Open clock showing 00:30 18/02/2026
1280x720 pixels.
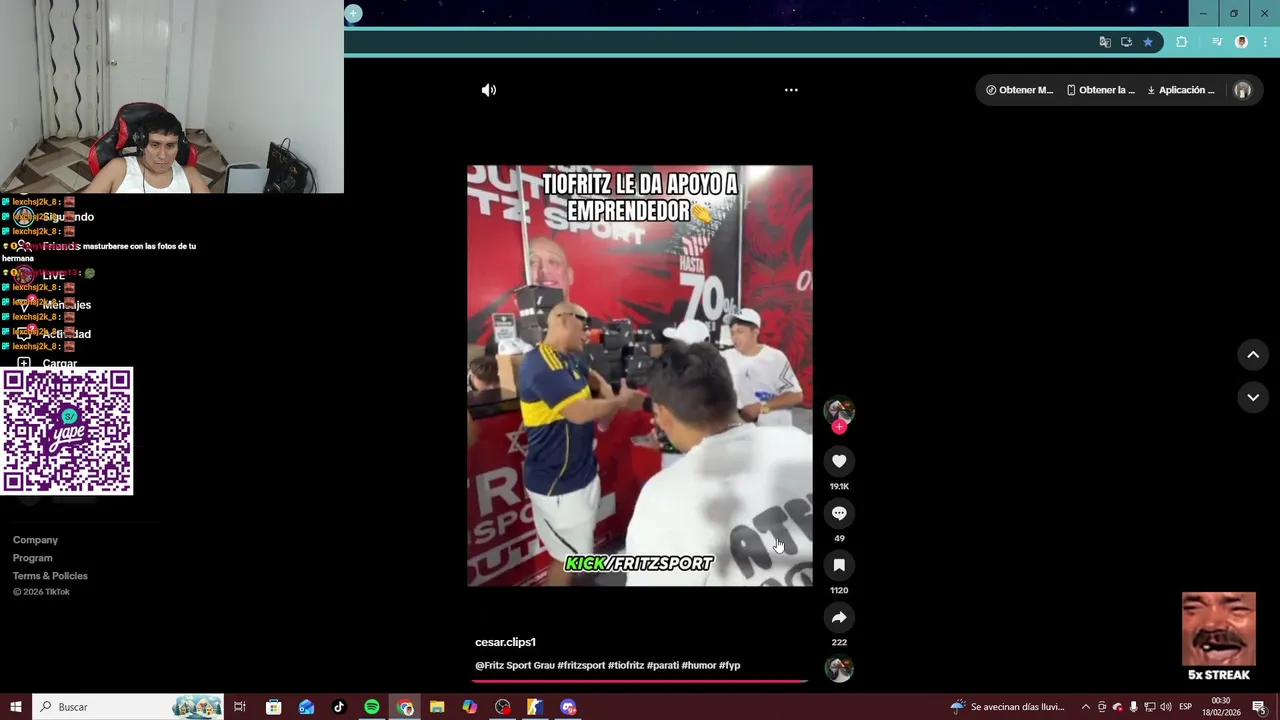1221,707
